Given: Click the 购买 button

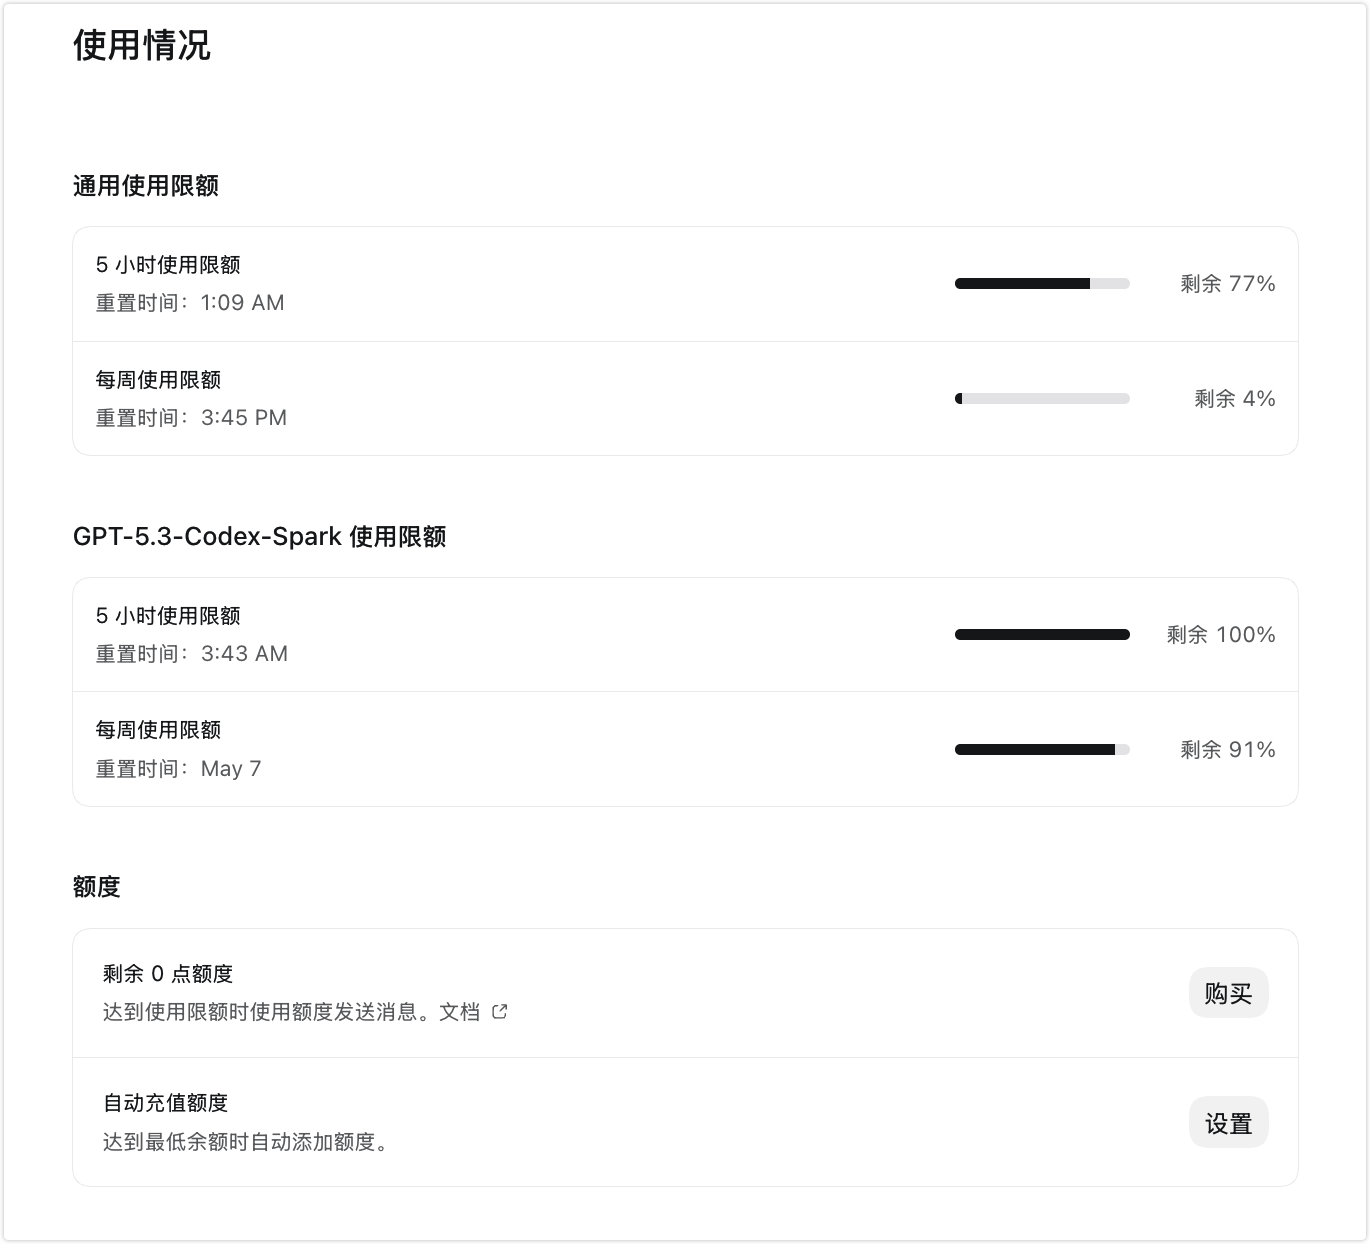Looking at the screenshot, I should [x=1228, y=993].
